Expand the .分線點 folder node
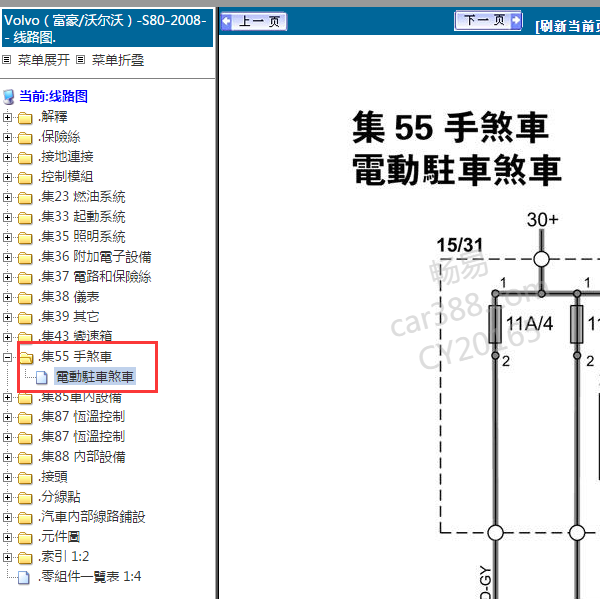The image size is (600, 599). click(7, 497)
